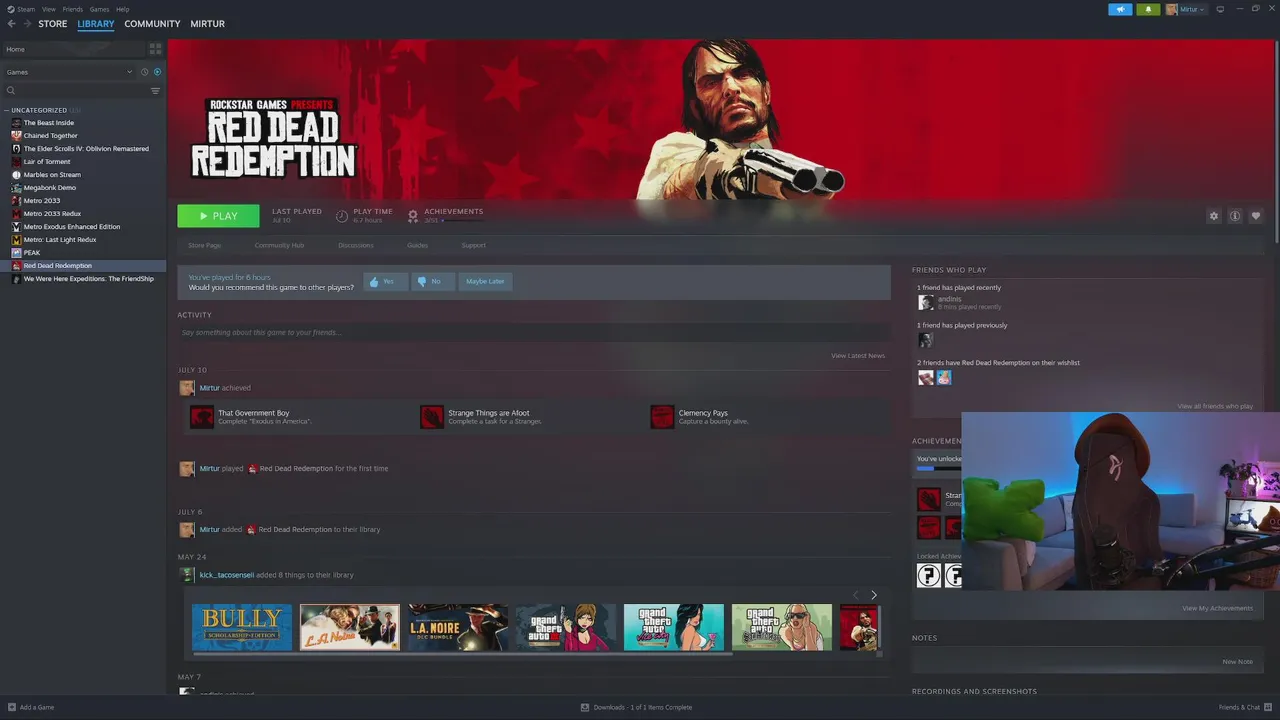This screenshot has height=720, width=1280.
Task: Click thumbs up Yes recommendation
Action: (385, 282)
